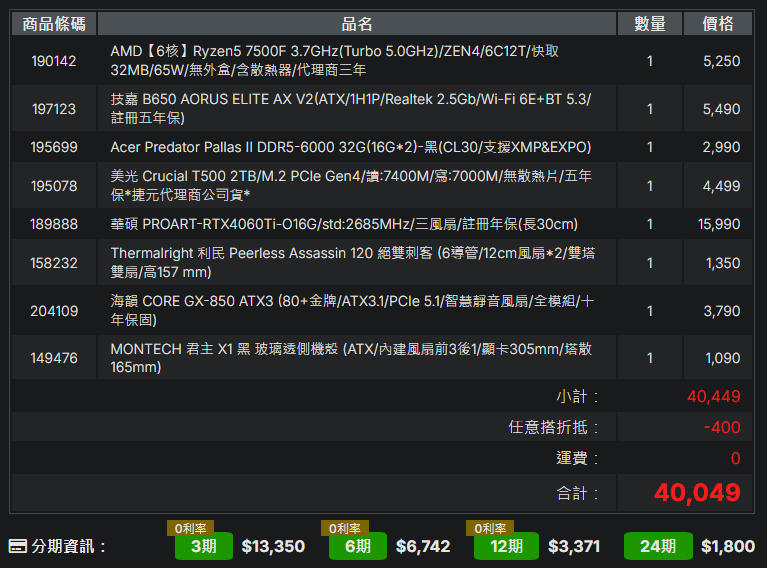Choose the 24期 installment option
Screen dimensions: 767x568
pyautogui.click(x=658, y=546)
